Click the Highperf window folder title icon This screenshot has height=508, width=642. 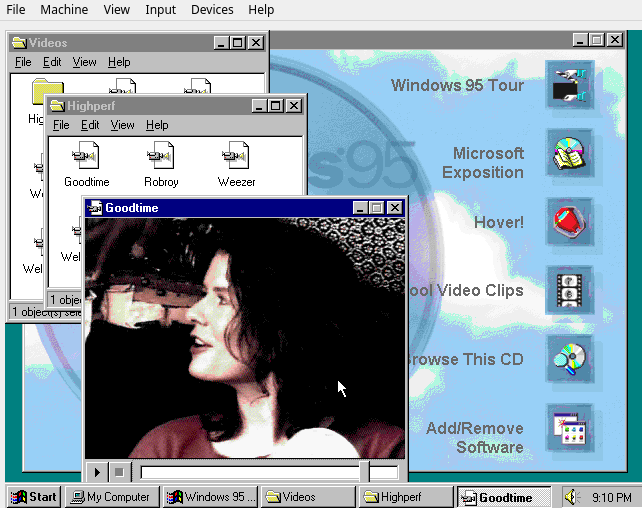tap(57, 106)
